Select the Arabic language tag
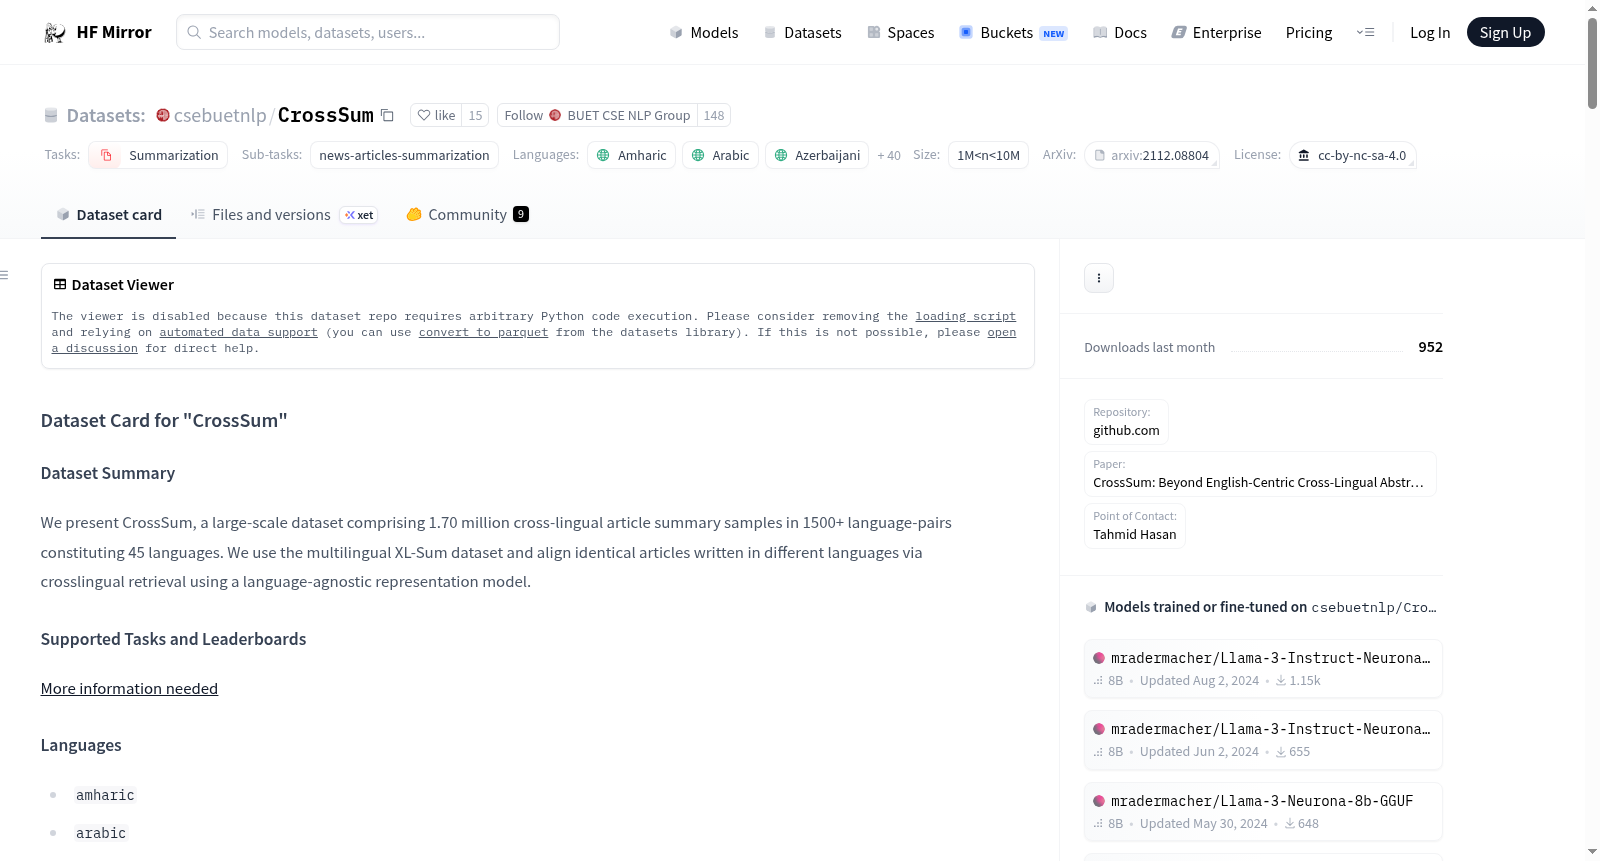Screen dimensions: 1600x861 pyautogui.click(x=720, y=155)
